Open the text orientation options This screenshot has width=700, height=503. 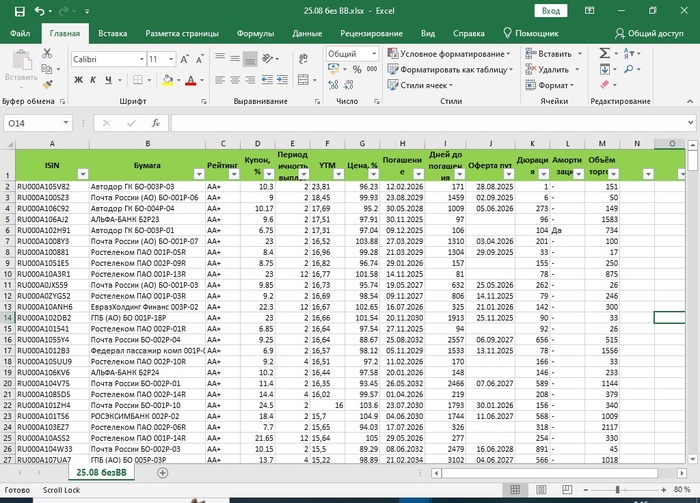pos(270,58)
